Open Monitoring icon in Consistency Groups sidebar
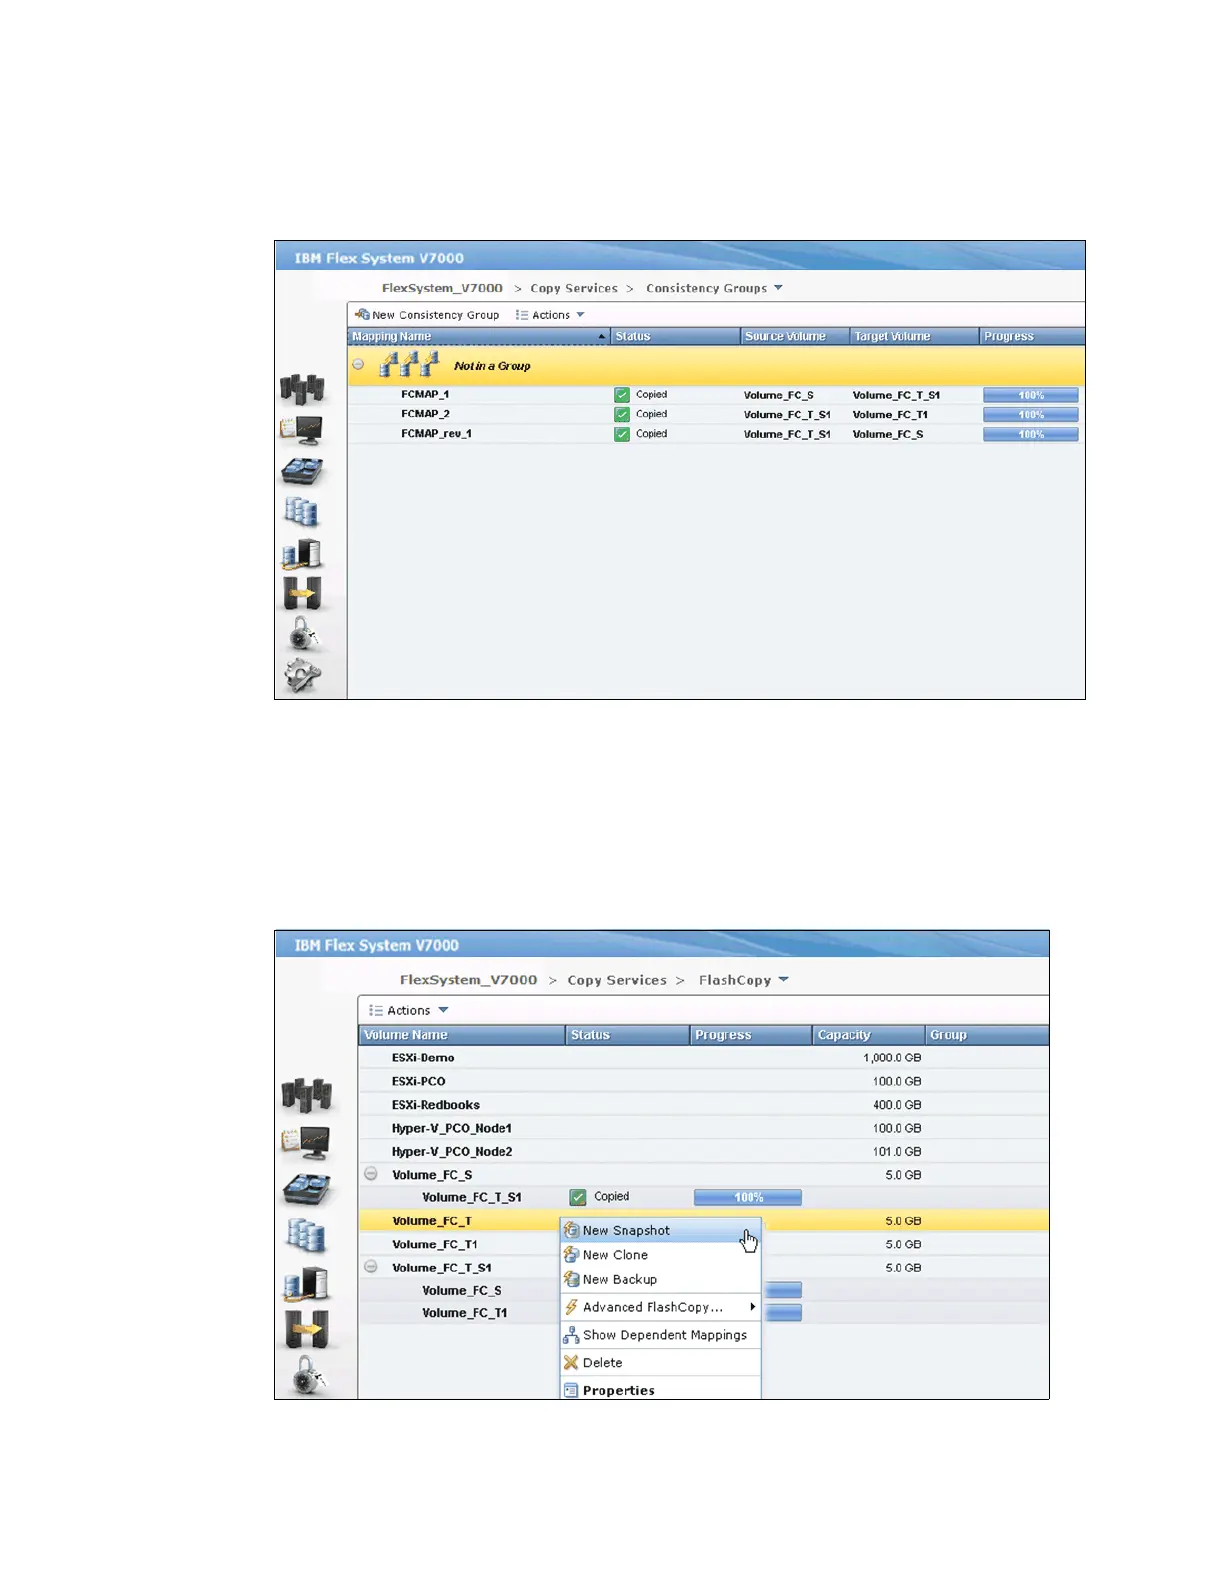This screenshot has width=1224, height=1584. click(x=302, y=430)
